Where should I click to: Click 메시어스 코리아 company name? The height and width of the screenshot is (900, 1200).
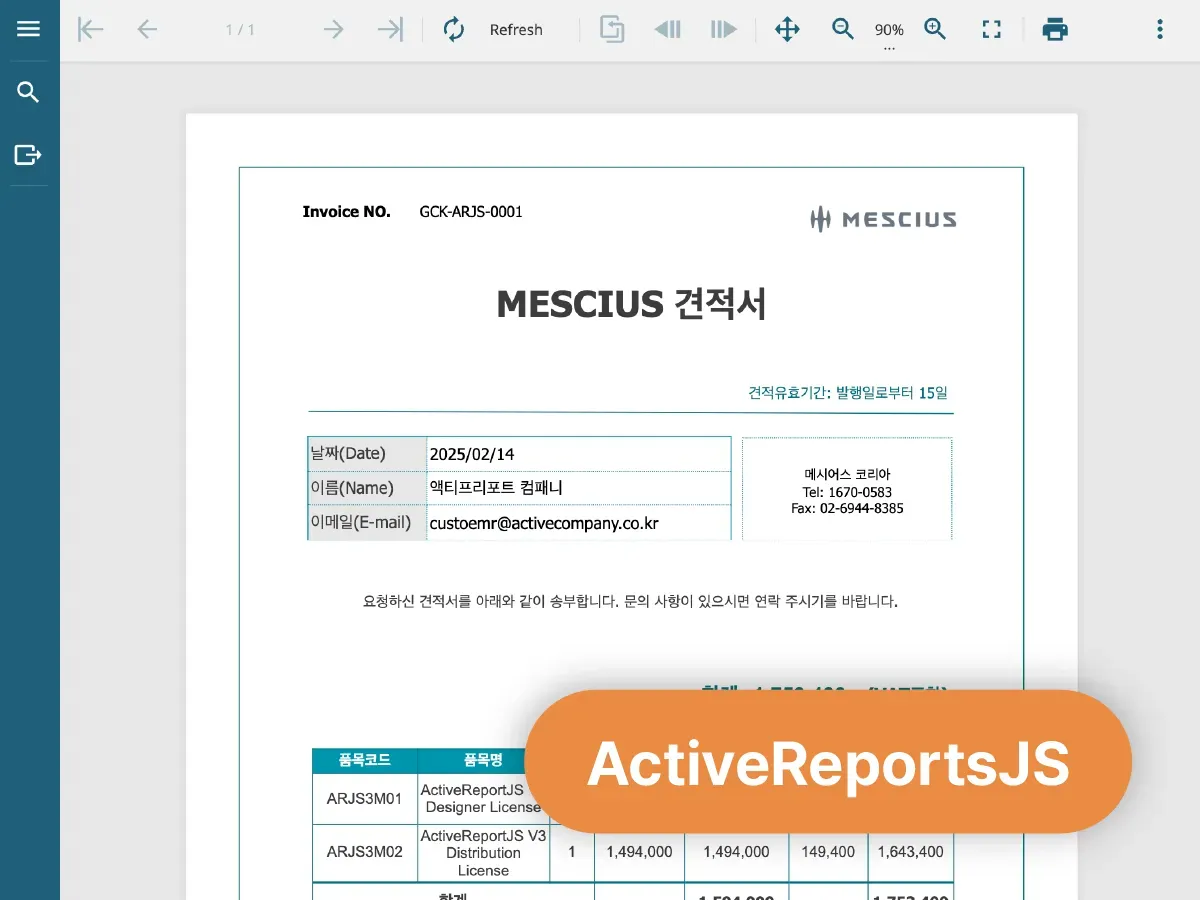[x=847, y=474]
